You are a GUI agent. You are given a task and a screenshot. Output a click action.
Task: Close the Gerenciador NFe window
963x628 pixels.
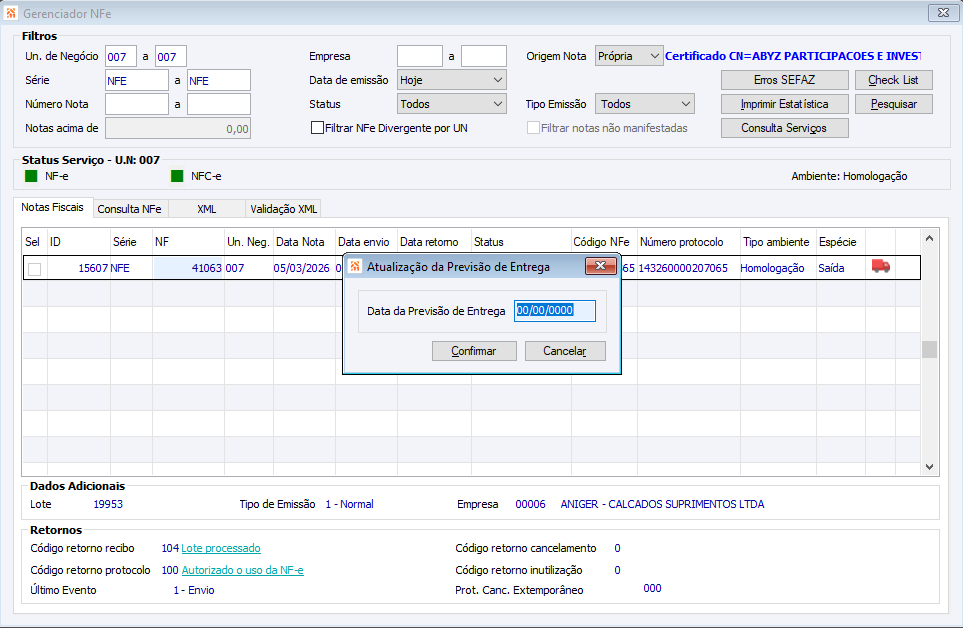point(943,12)
